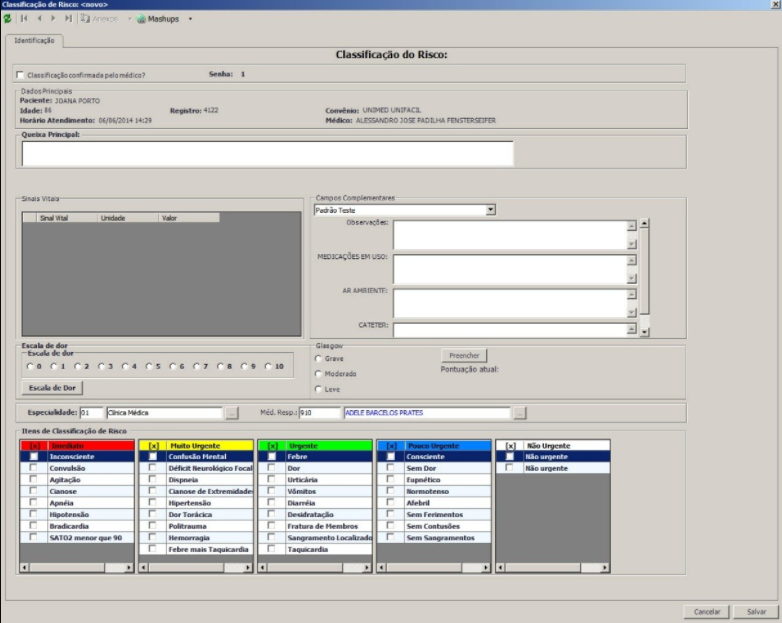Select Glasgow Leve option

[x=318, y=389]
